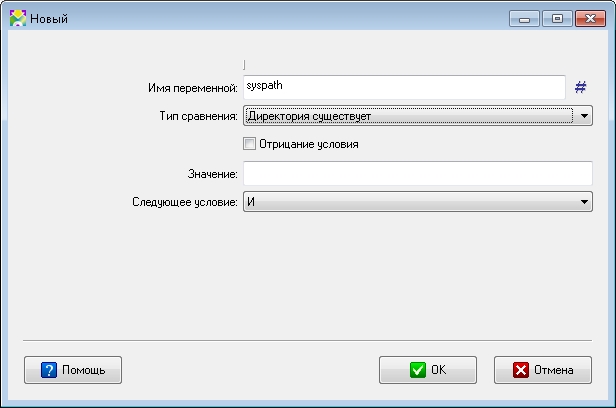Viewport: 616px width, 408px height.
Task: Click into the empty Значение input field
Action: pos(418,173)
